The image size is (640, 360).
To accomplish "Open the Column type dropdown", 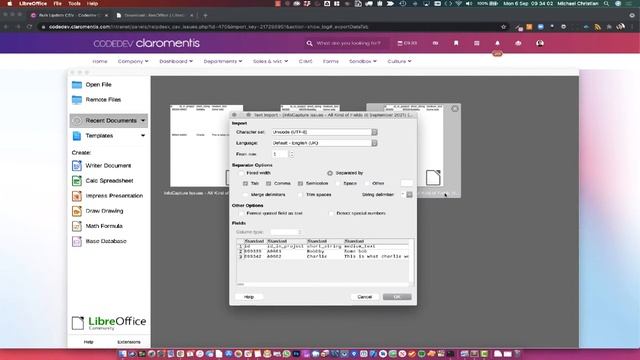I will tap(286, 232).
